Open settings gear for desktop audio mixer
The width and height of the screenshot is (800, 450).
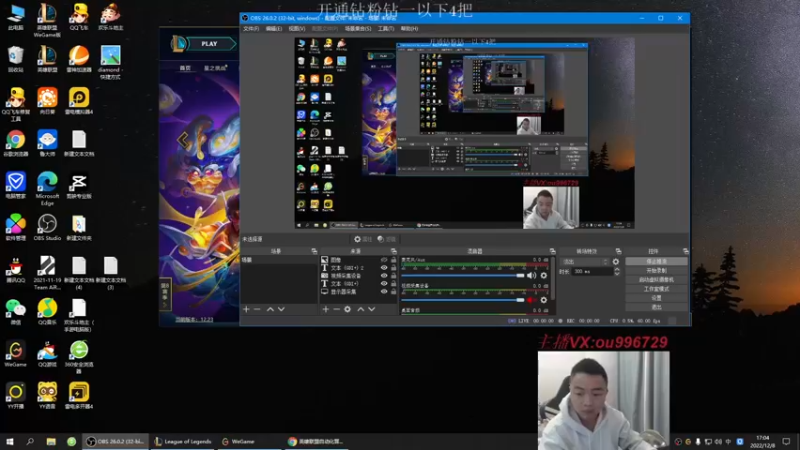pyautogui.click(x=543, y=275)
